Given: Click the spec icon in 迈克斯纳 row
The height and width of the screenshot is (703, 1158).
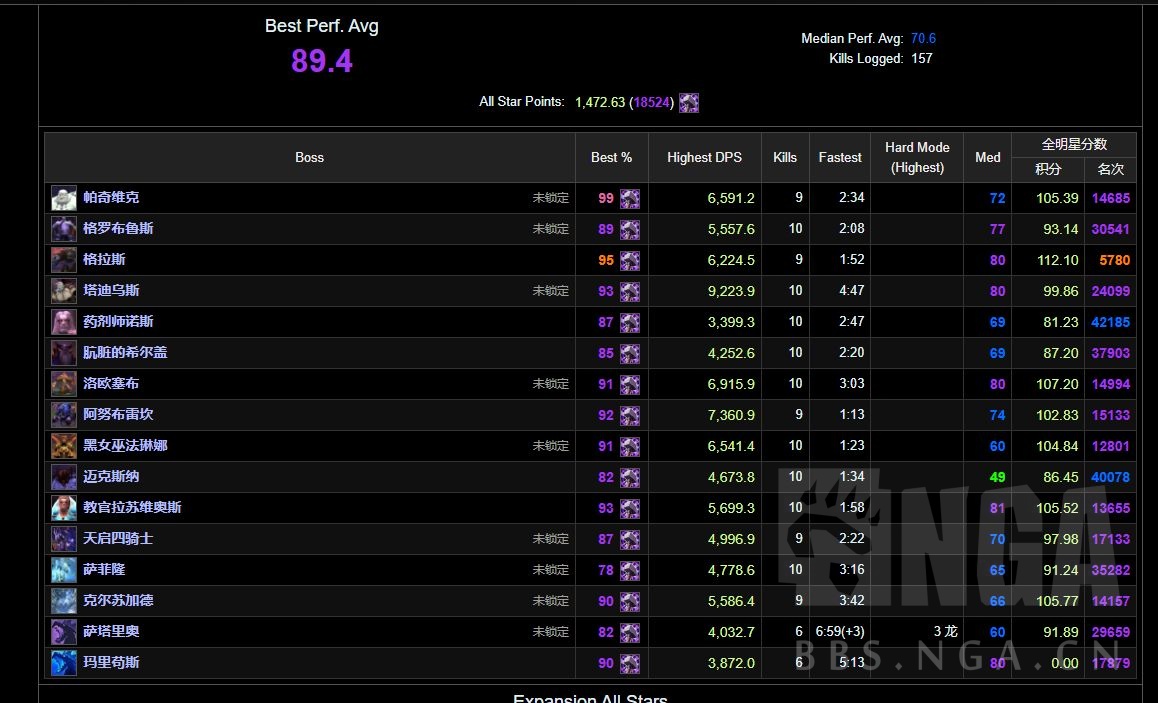Looking at the screenshot, I should tap(630, 477).
